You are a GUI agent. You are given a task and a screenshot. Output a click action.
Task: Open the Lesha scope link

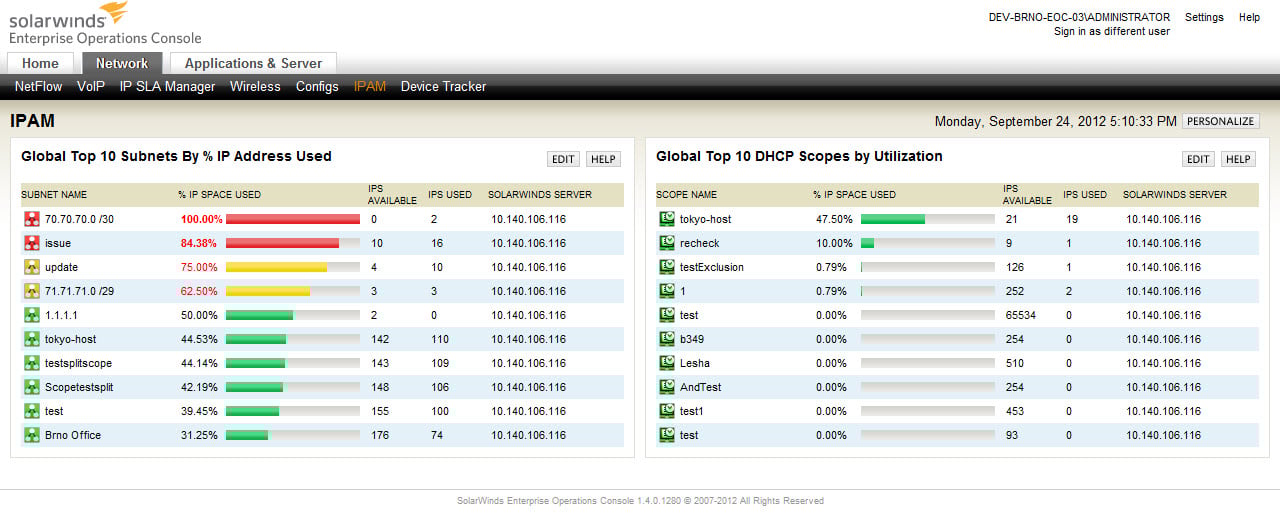point(695,363)
